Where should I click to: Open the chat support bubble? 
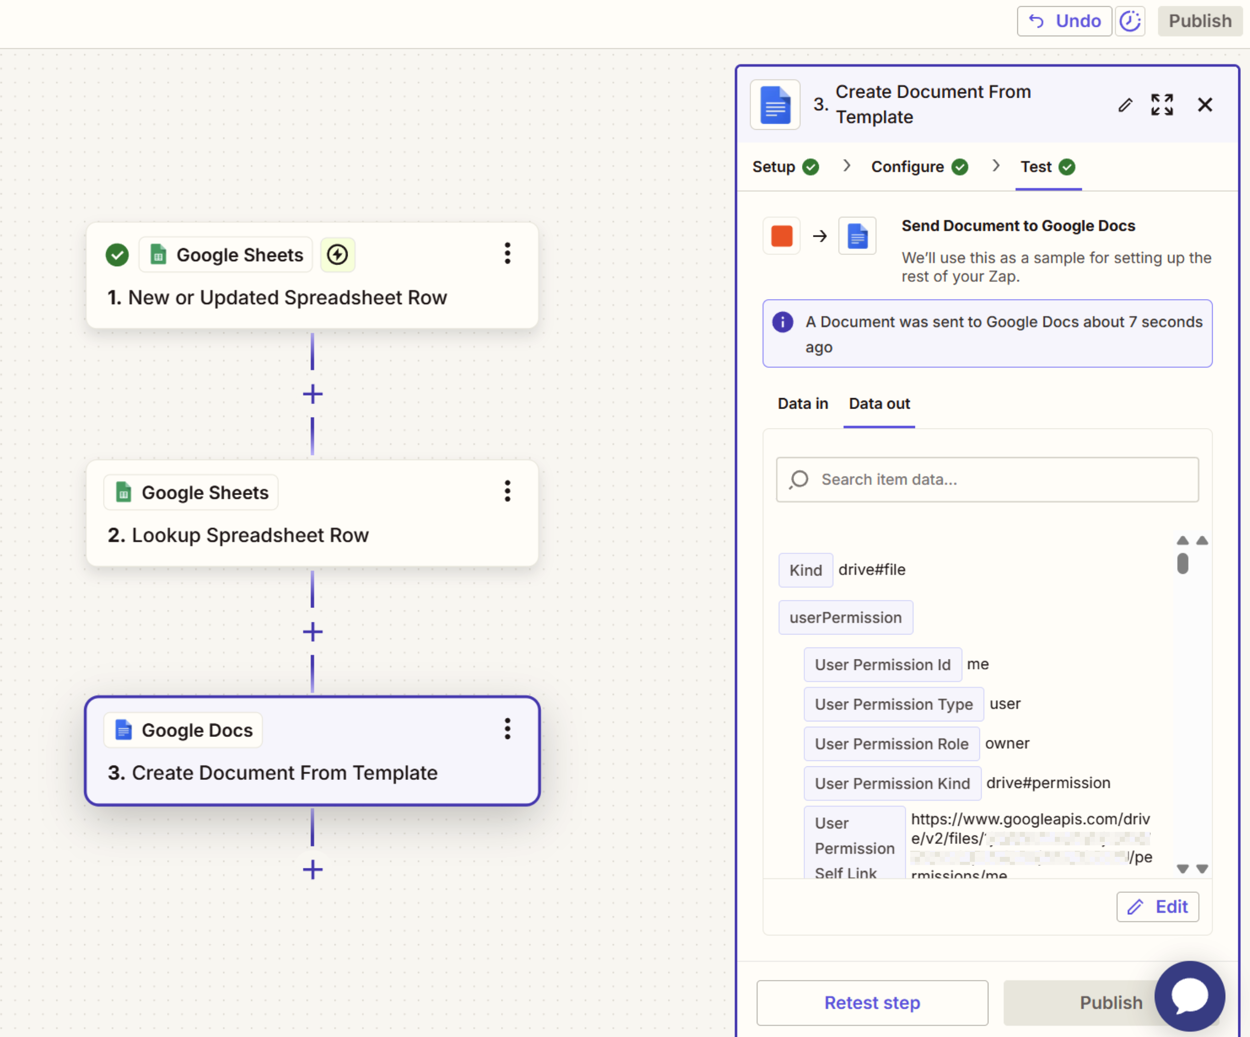pos(1190,996)
